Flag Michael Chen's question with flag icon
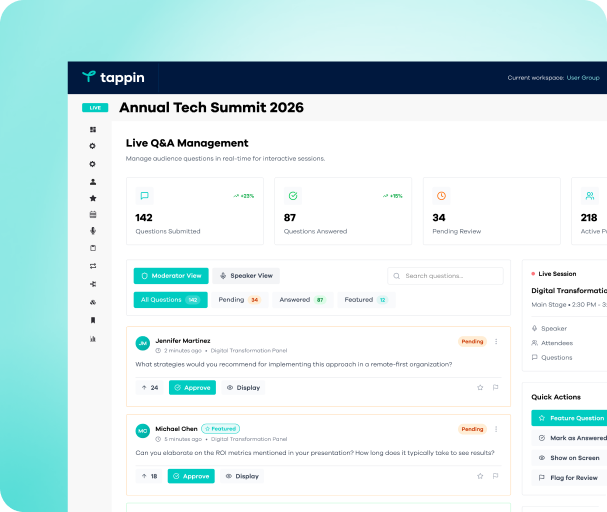 point(496,476)
